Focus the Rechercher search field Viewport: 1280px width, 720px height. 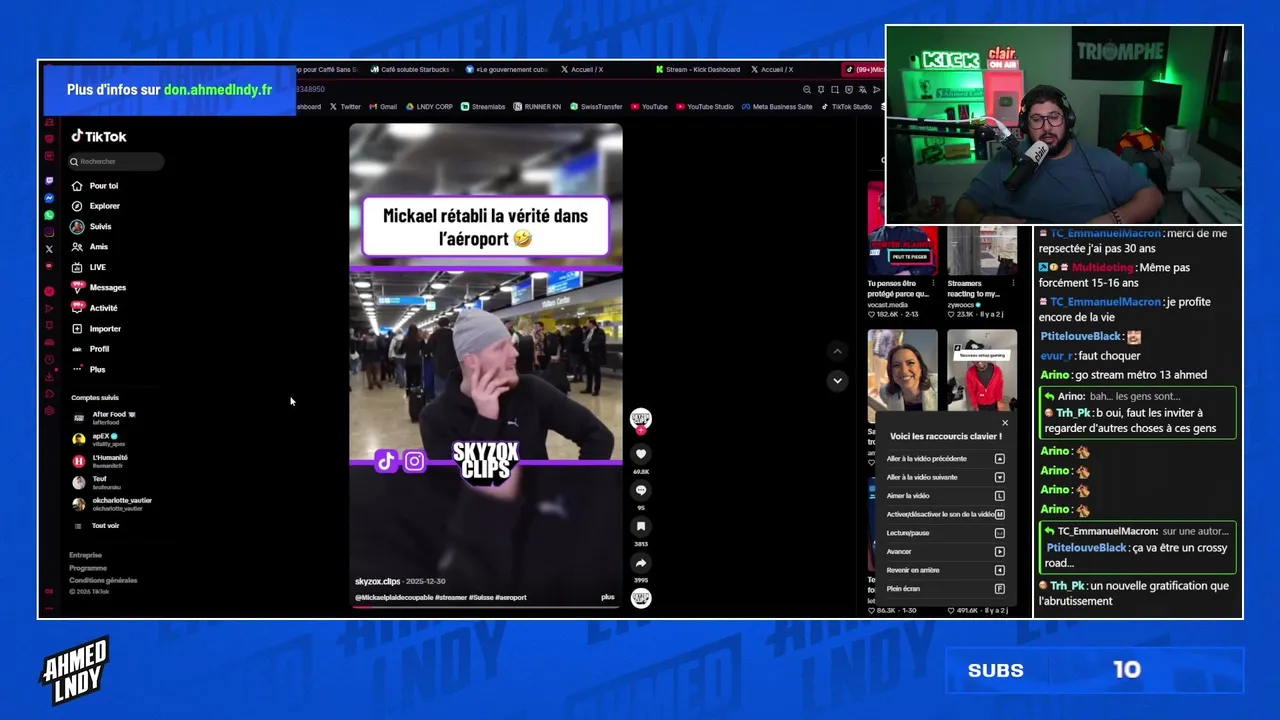116,161
